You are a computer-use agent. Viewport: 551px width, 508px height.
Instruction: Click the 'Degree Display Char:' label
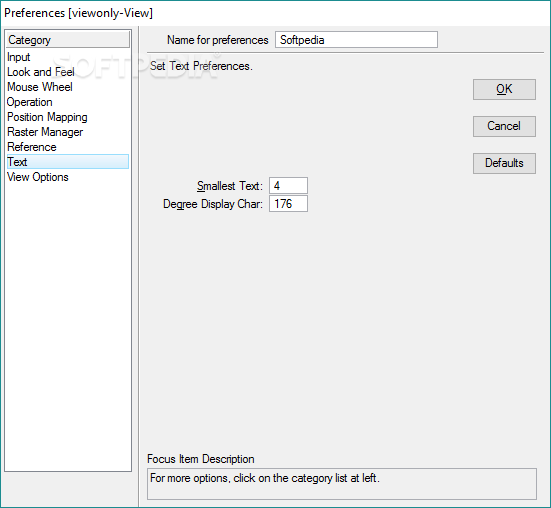[x=213, y=204]
